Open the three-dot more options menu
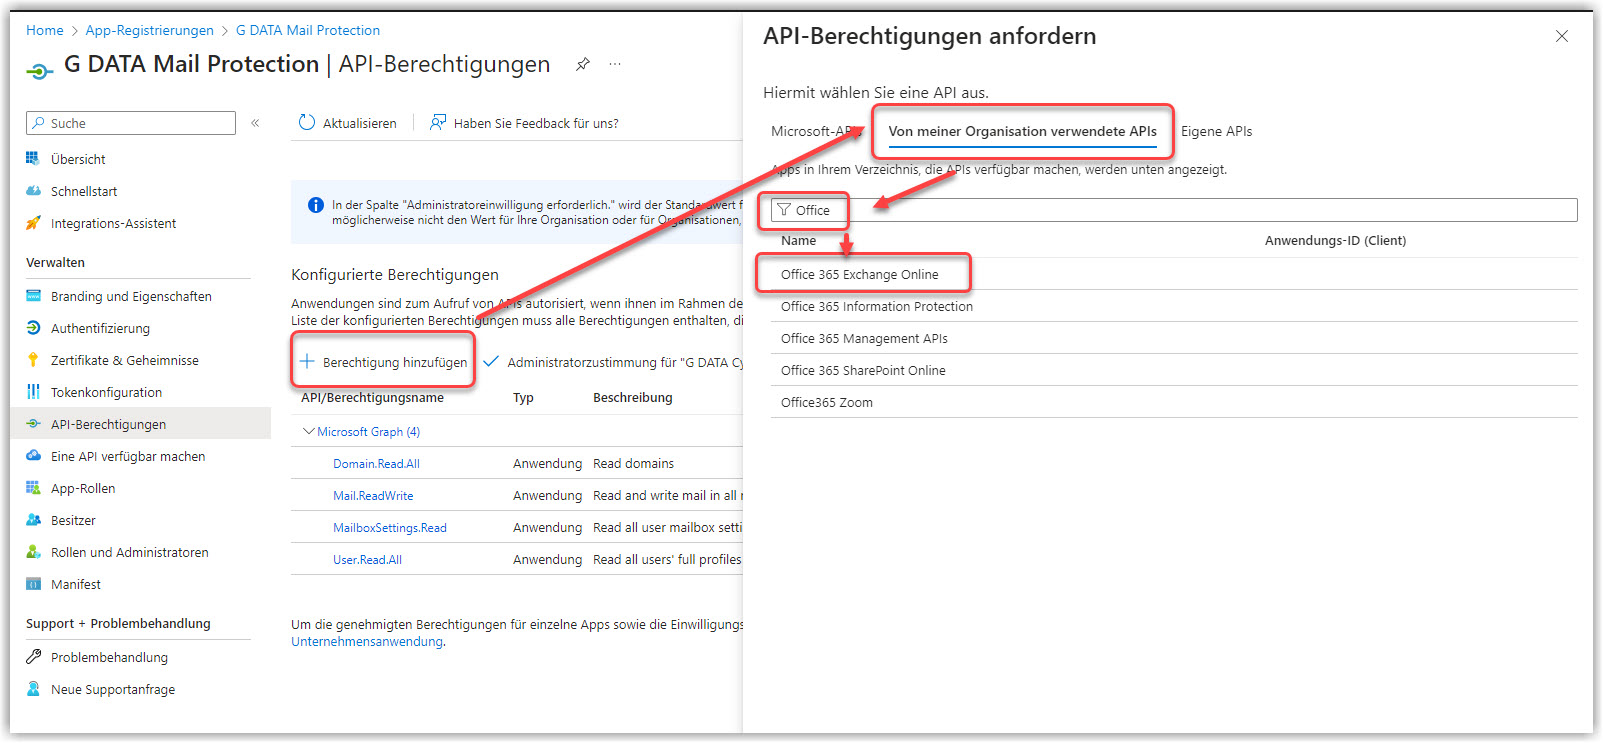Screen dimensions: 1603x743 tap(615, 64)
